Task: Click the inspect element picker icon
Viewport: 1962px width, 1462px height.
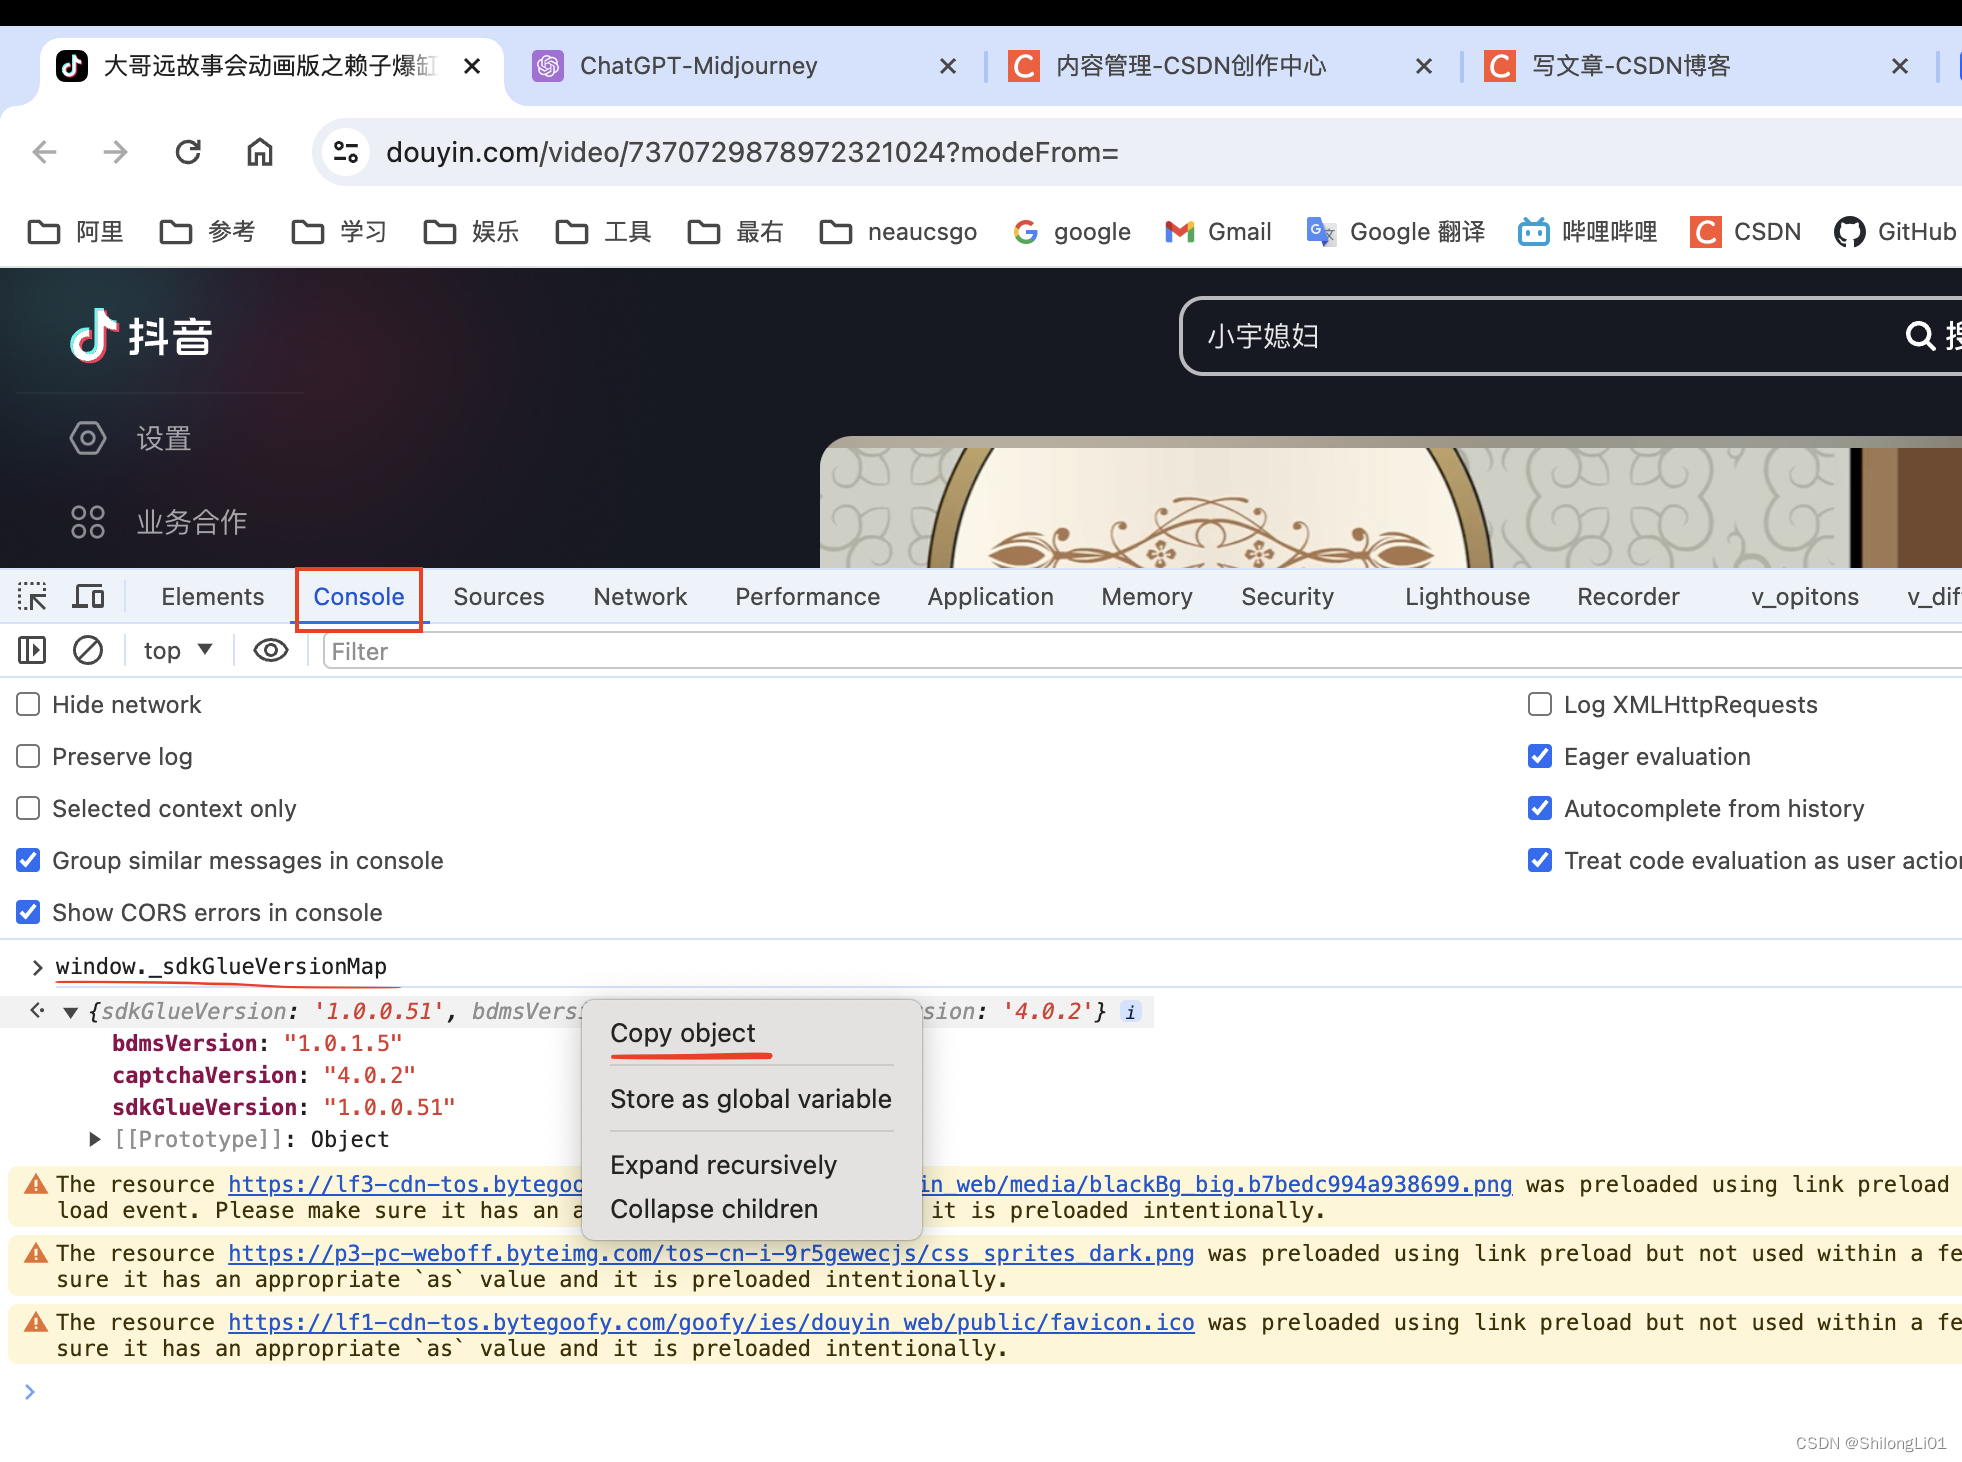Action: [x=32, y=597]
